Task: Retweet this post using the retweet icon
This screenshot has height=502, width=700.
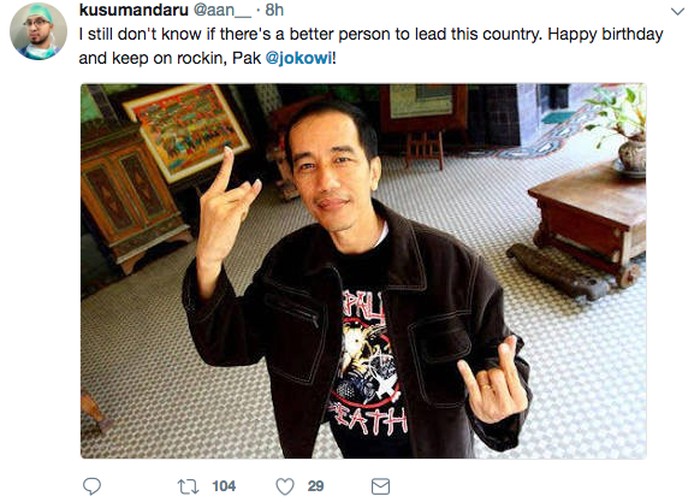Action: [188, 486]
